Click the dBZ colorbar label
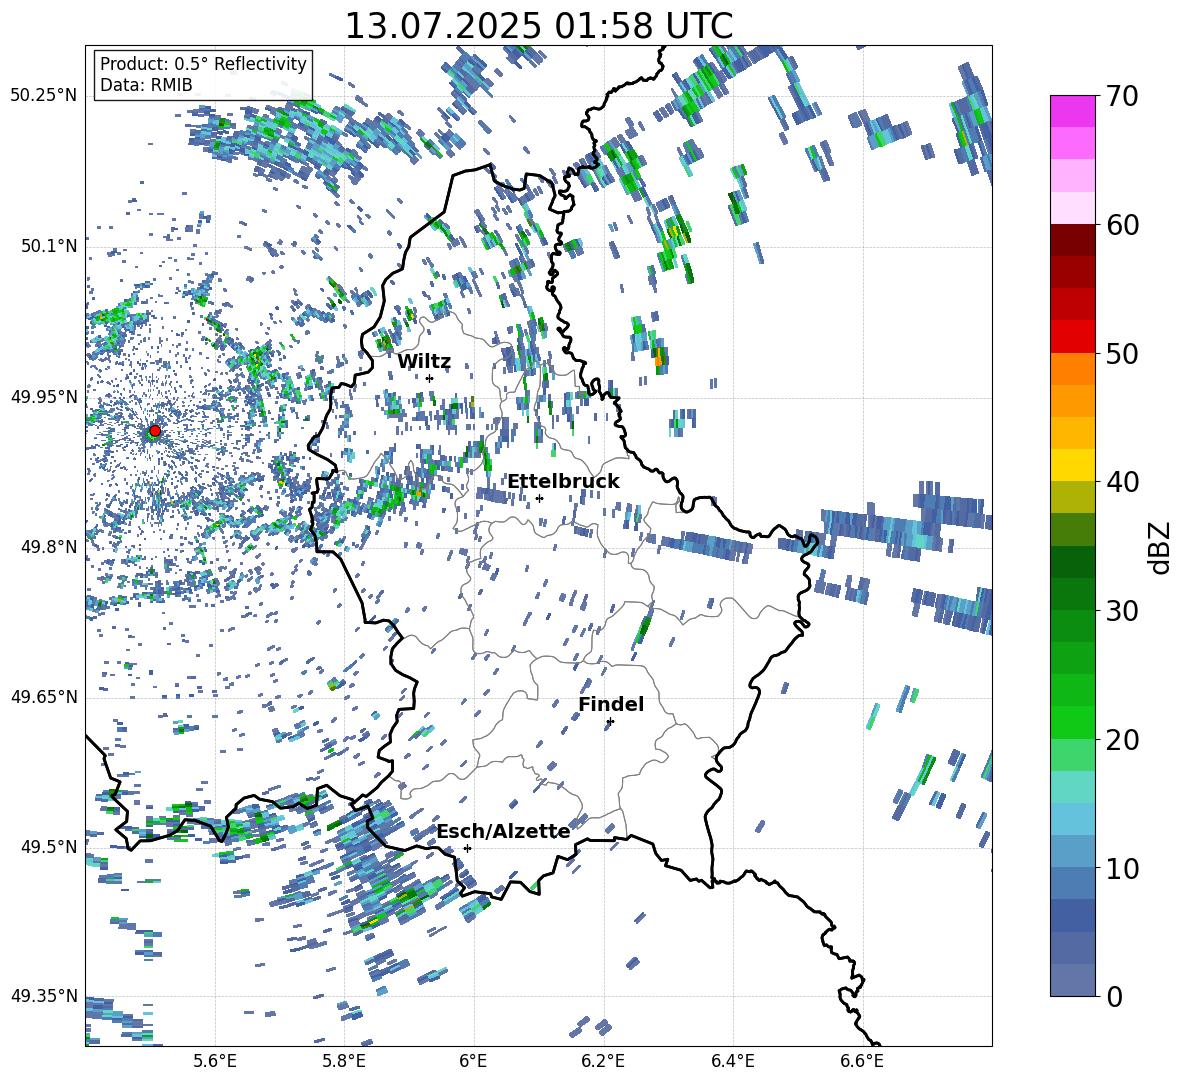The image size is (1184, 1081). point(1159,547)
